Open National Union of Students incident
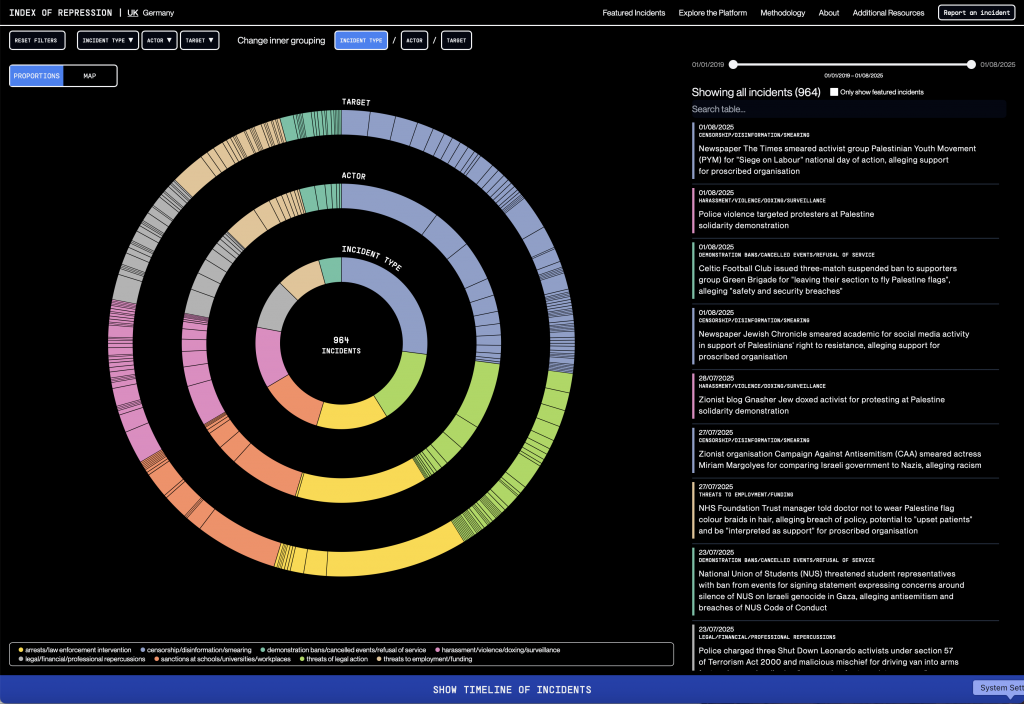 [845, 581]
